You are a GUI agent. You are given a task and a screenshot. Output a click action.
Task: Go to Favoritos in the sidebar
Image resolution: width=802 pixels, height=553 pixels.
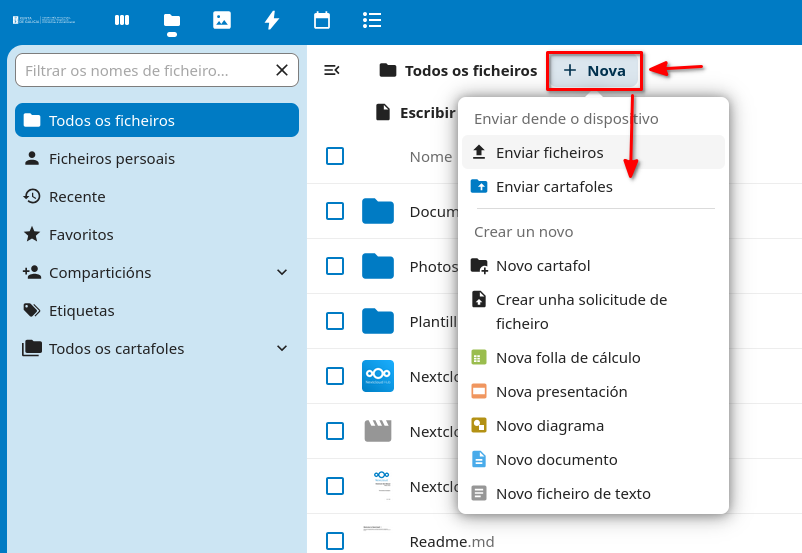click(81, 234)
